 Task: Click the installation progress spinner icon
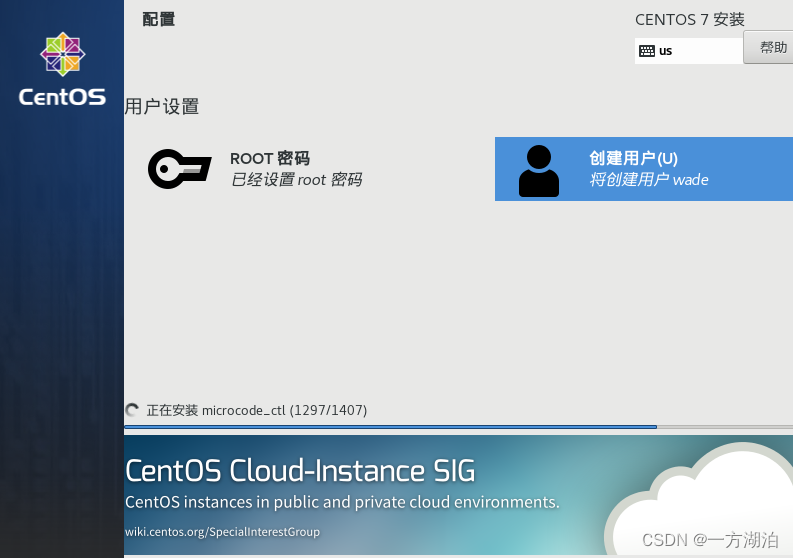click(132, 410)
